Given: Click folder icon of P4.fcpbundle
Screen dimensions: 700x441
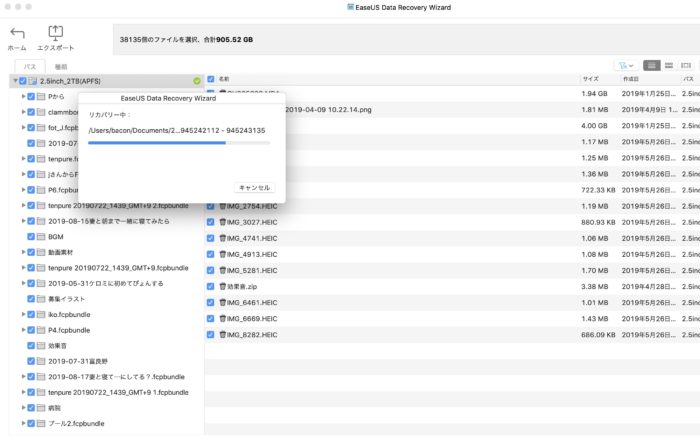Looking at the screenshot, I should [41, 330].
